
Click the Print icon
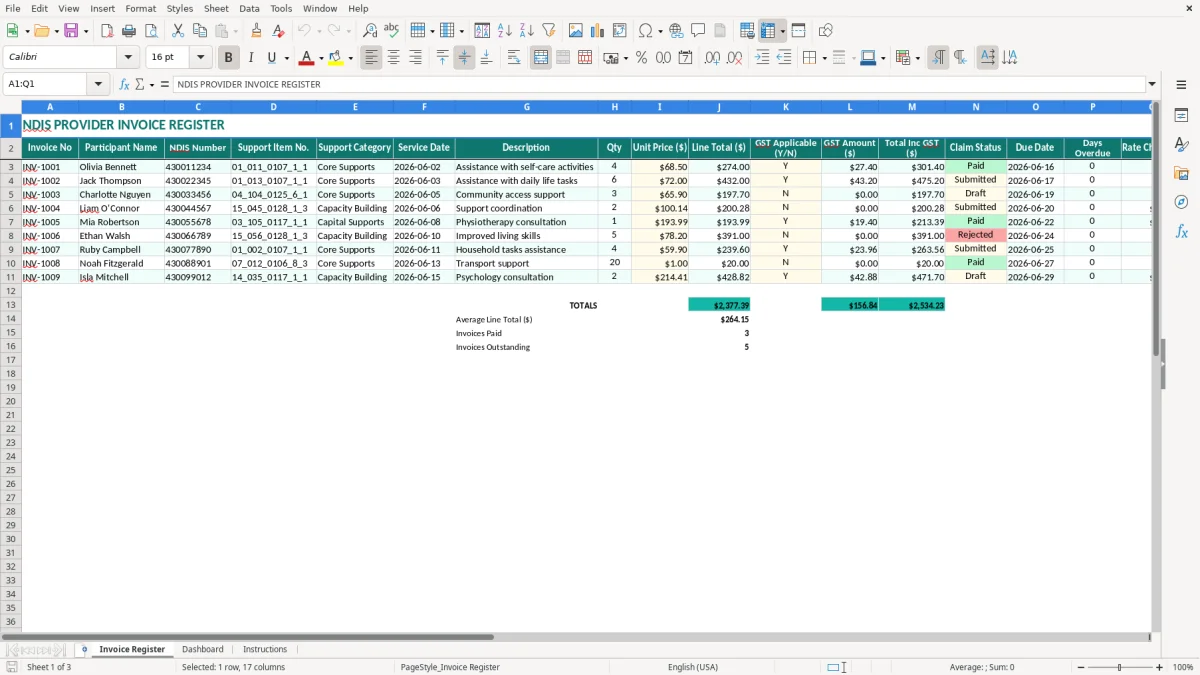tap(129, 31)
